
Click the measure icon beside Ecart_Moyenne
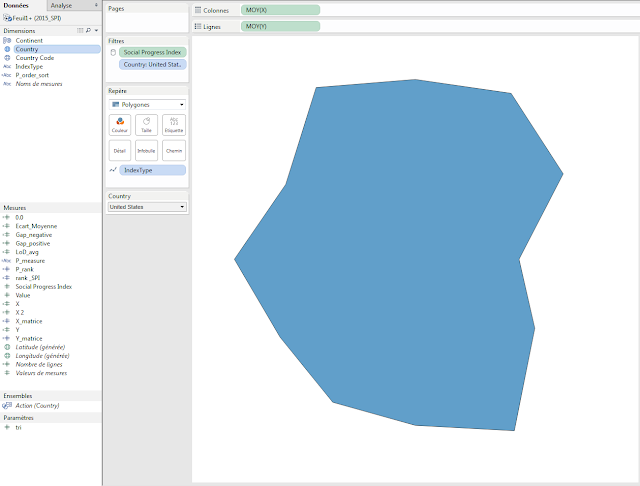[7, 226]
